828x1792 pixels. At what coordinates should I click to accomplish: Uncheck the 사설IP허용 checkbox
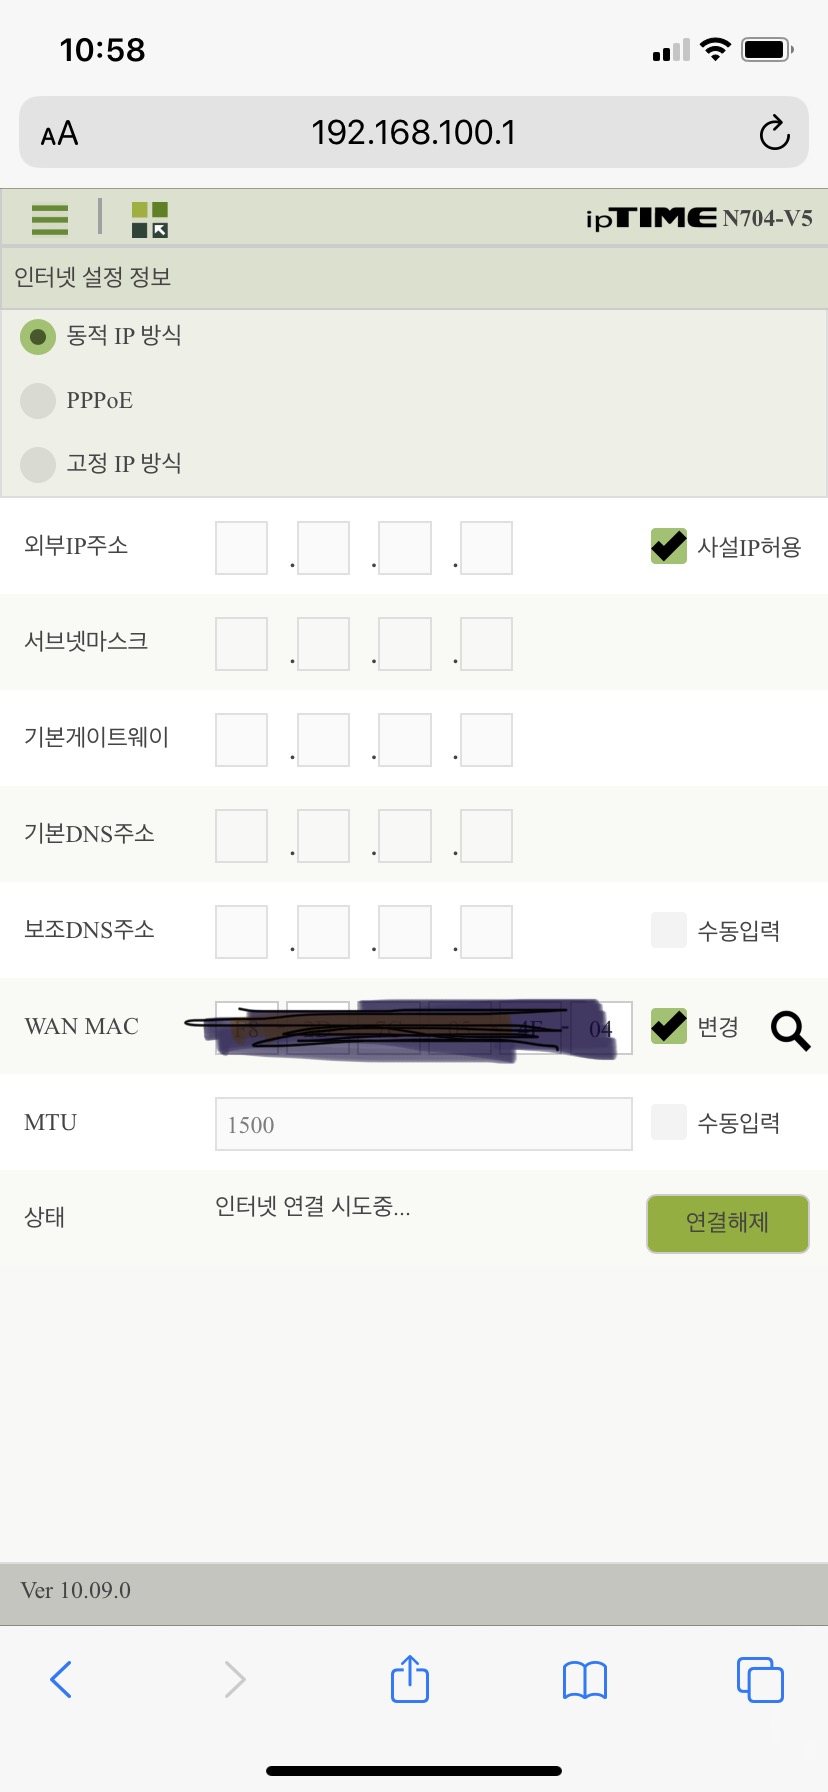669,546
